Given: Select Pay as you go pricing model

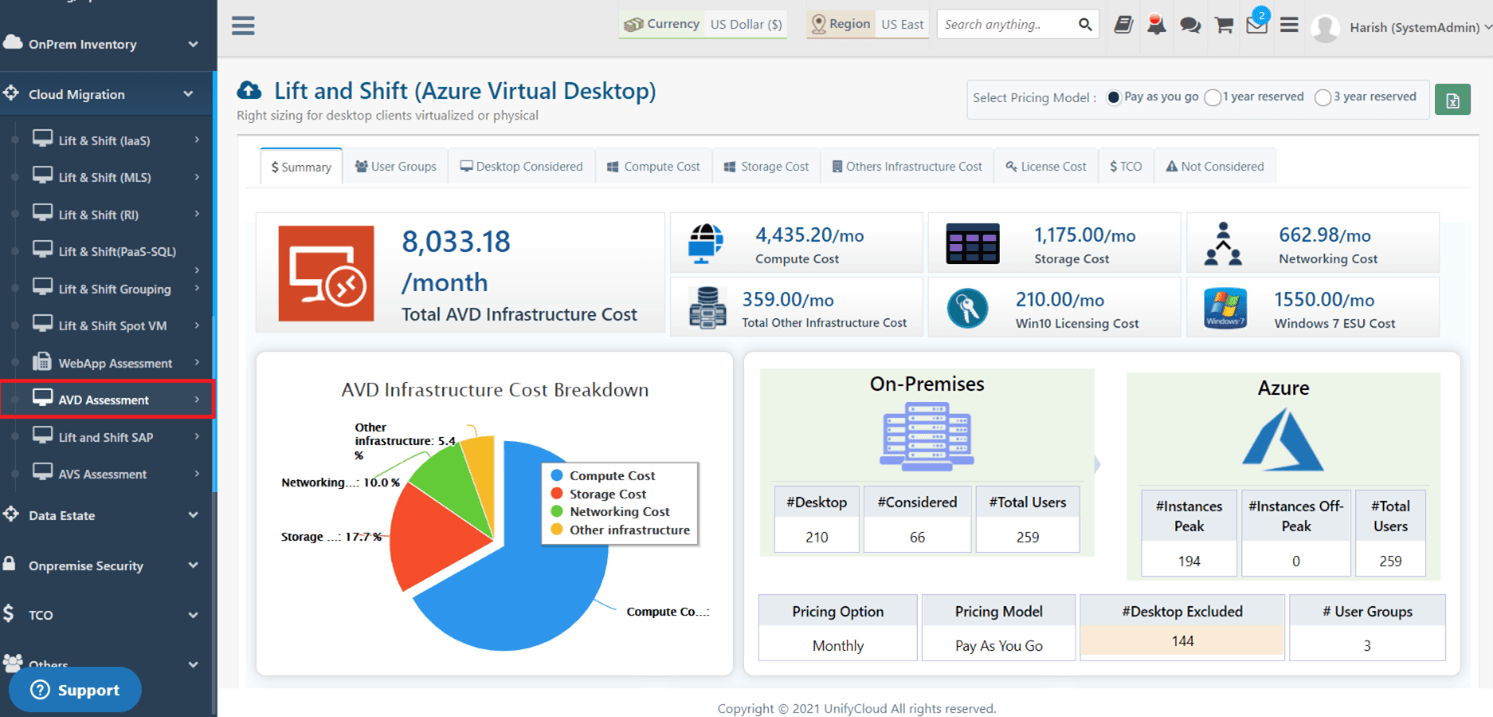Looking at the screenshot, I should (x=1113, y=98).
